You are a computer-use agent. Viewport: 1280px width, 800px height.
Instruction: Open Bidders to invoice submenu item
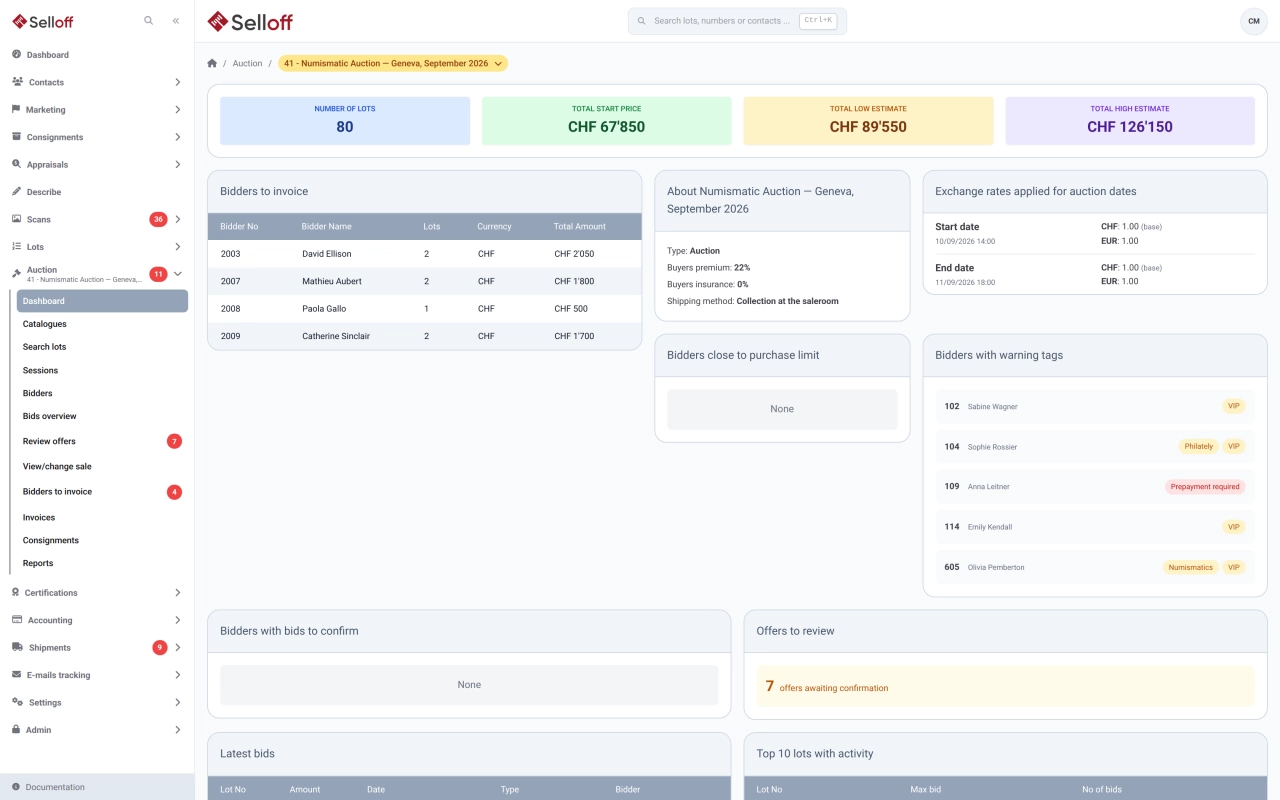click(102, 492)
